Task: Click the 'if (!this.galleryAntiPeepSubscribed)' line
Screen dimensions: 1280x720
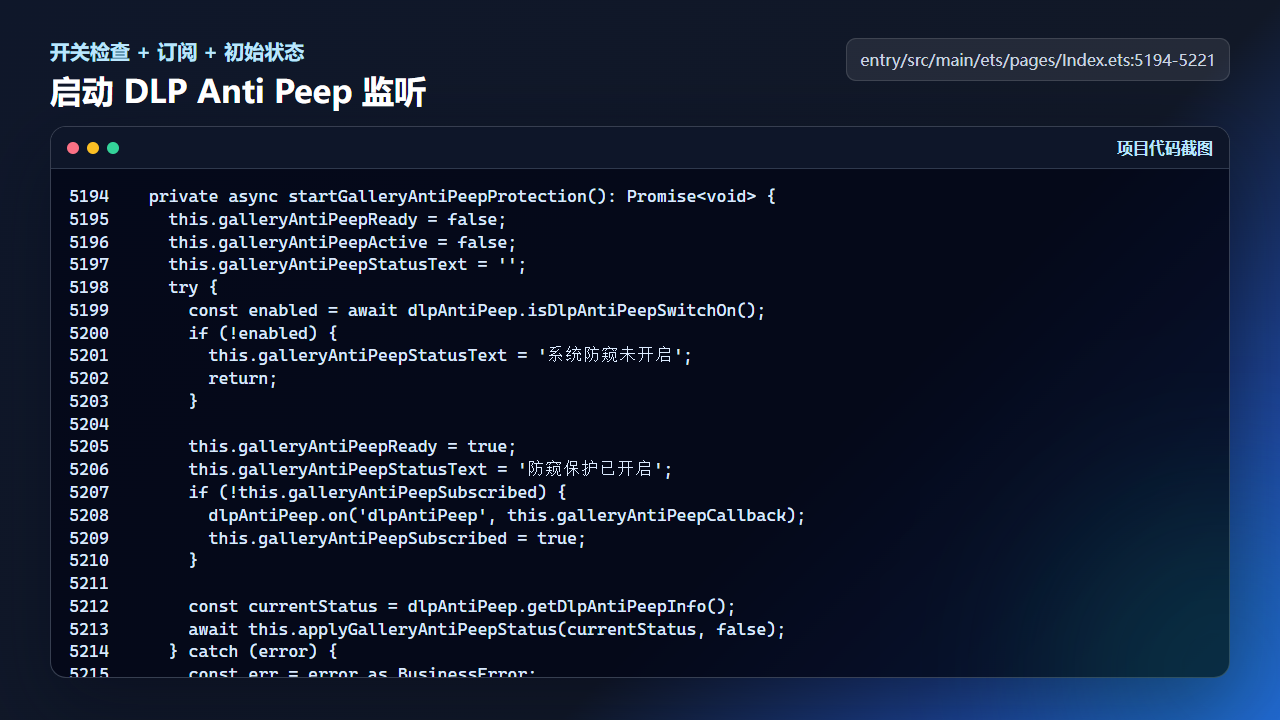Action: pos(378,492)
